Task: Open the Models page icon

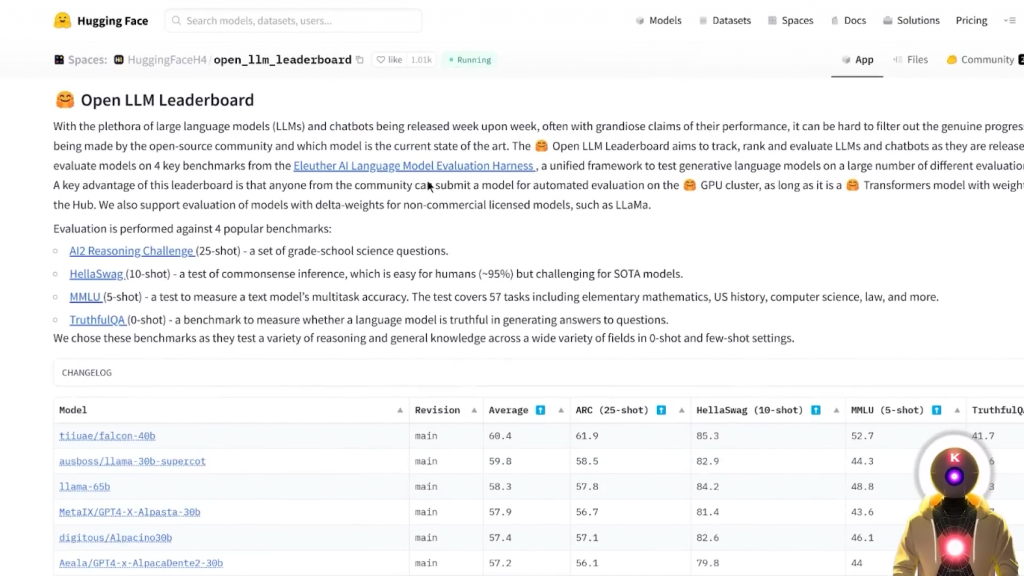Action: (x=640, y=21)
